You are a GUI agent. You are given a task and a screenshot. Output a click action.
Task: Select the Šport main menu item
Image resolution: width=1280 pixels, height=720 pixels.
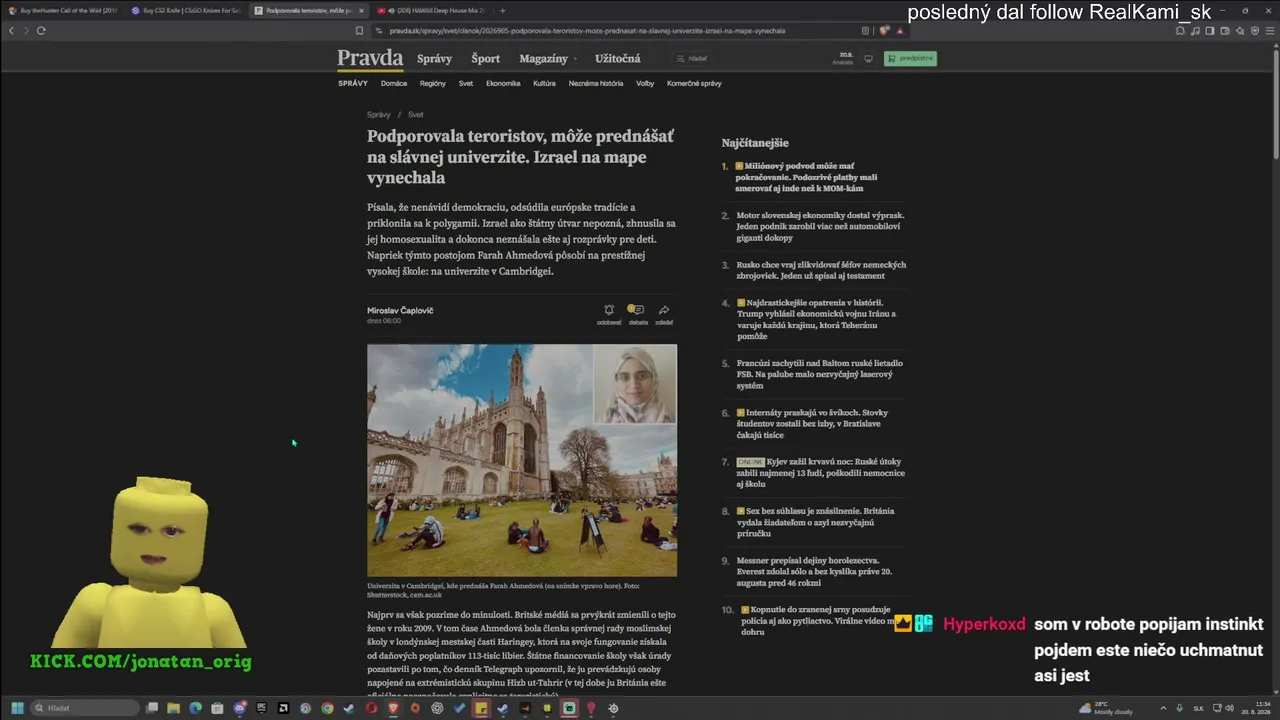[x=486, y=59]
